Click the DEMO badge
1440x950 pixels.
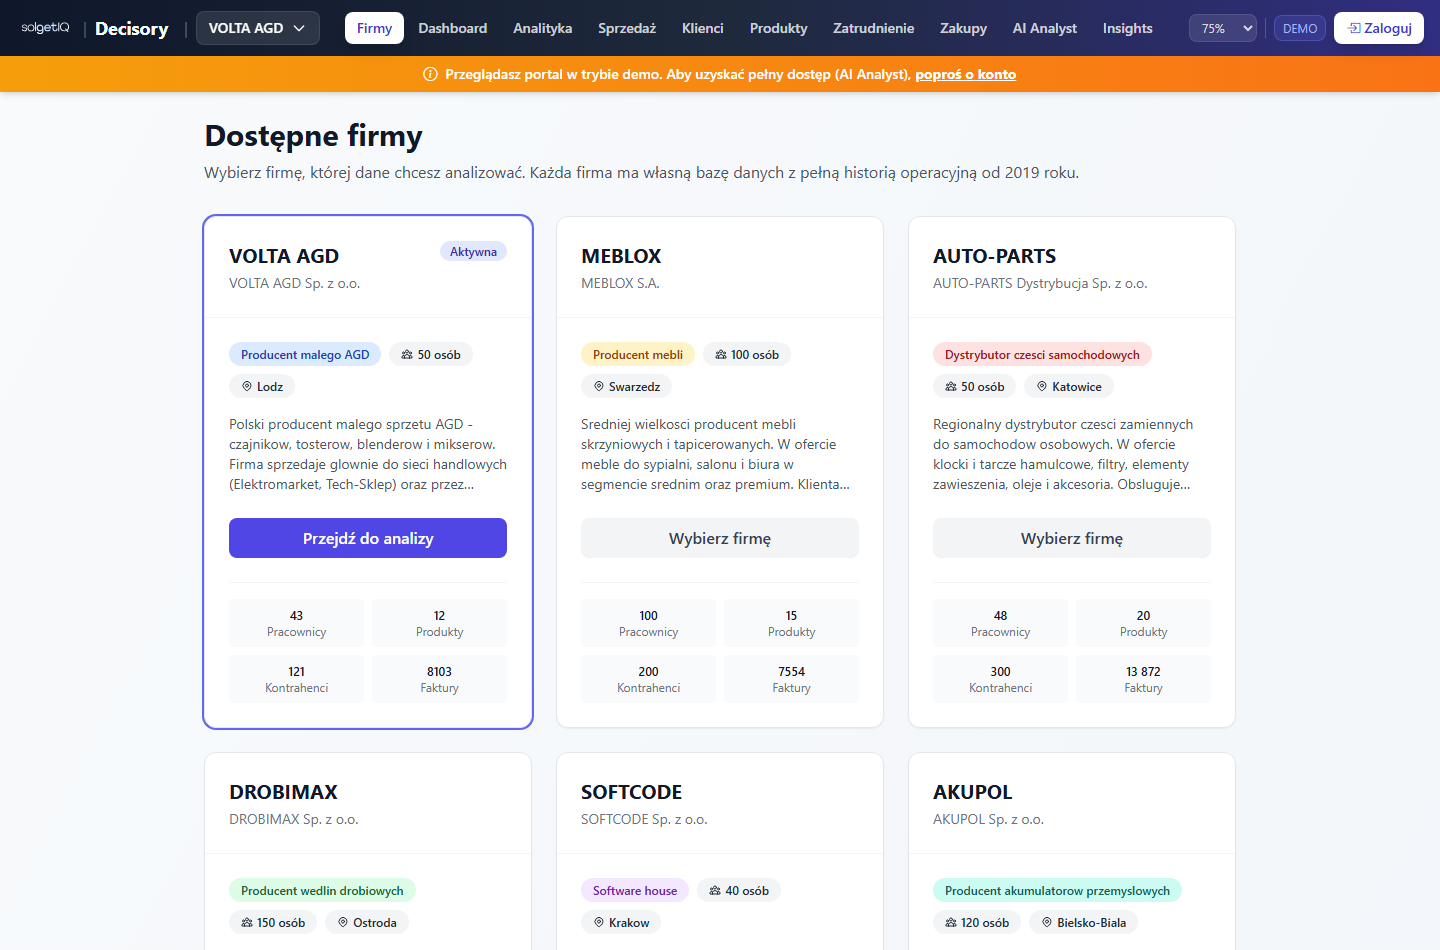pyautogui.click(x=1300, y=28)
